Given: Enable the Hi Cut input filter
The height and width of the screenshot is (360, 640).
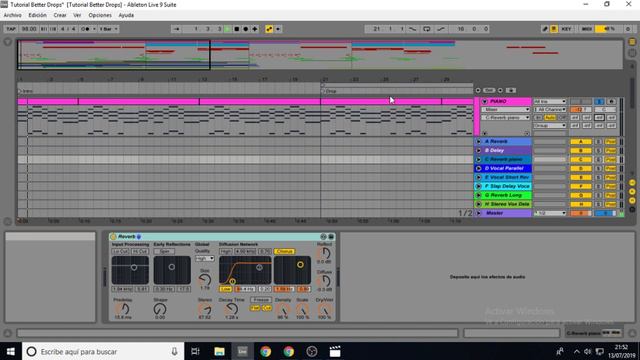Looking at the screenshot, I should click(x=140, y=251).
